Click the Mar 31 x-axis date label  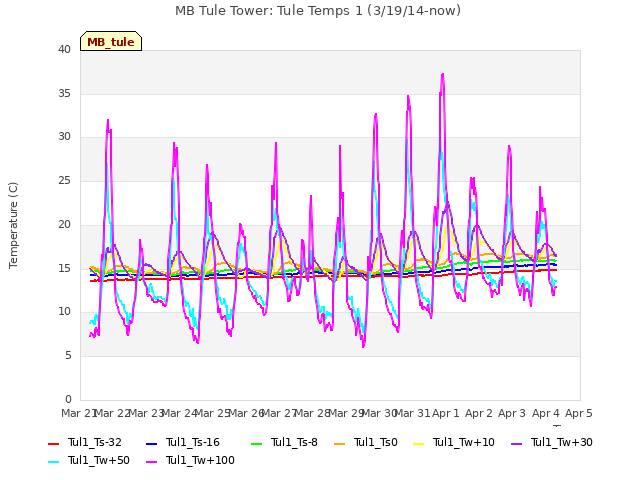tap(413, 413)
